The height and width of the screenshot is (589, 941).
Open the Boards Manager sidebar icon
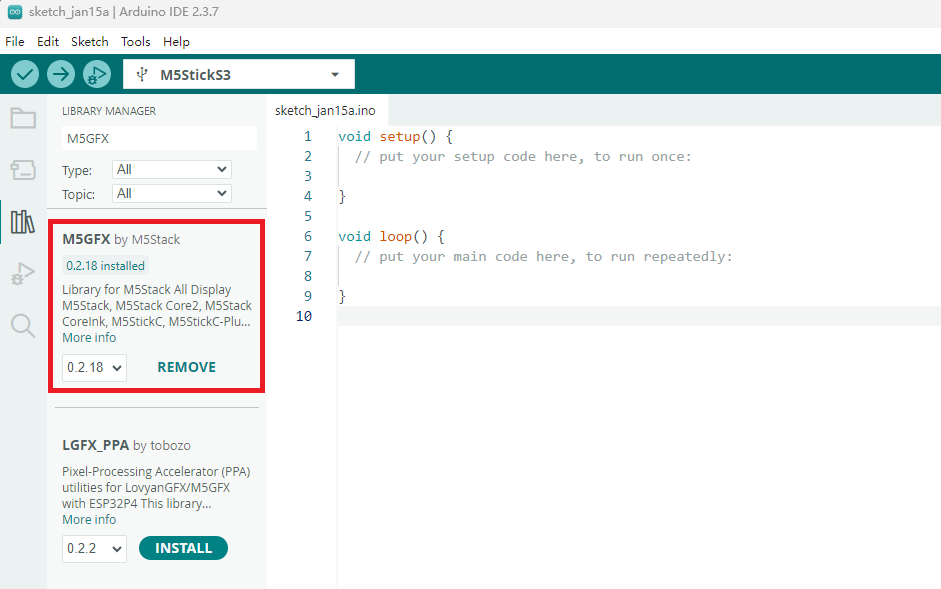tap(23, 170)
